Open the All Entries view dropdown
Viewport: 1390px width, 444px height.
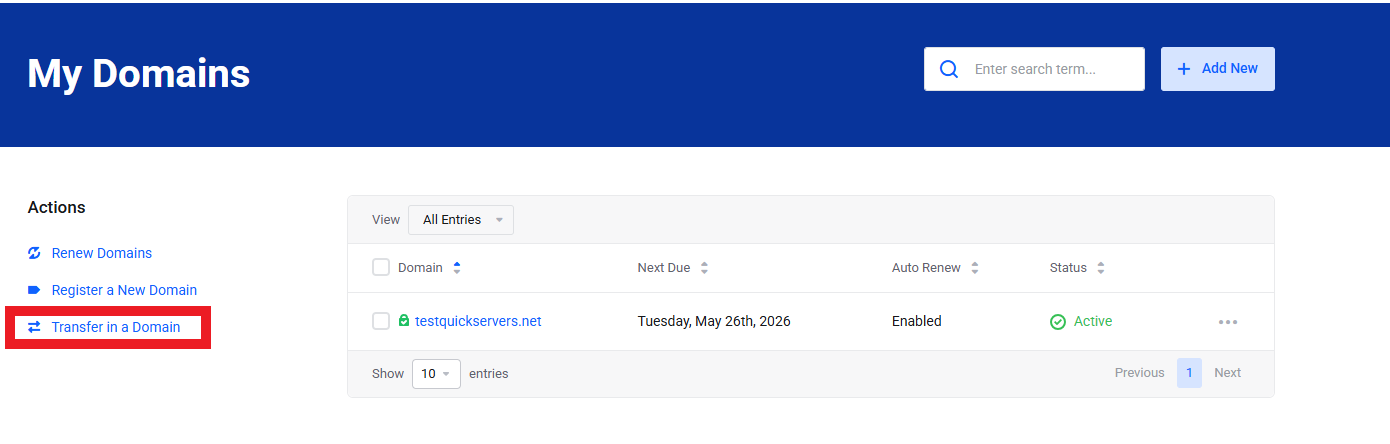tap(461, 220)
